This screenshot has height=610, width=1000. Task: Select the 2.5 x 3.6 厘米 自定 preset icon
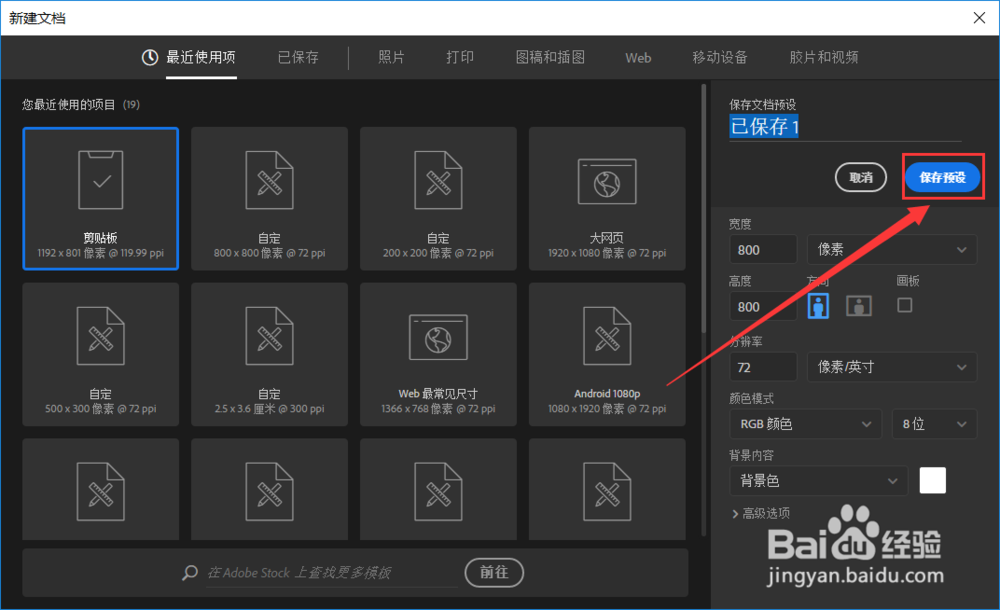pyautogui.click(x=269, y=337)
